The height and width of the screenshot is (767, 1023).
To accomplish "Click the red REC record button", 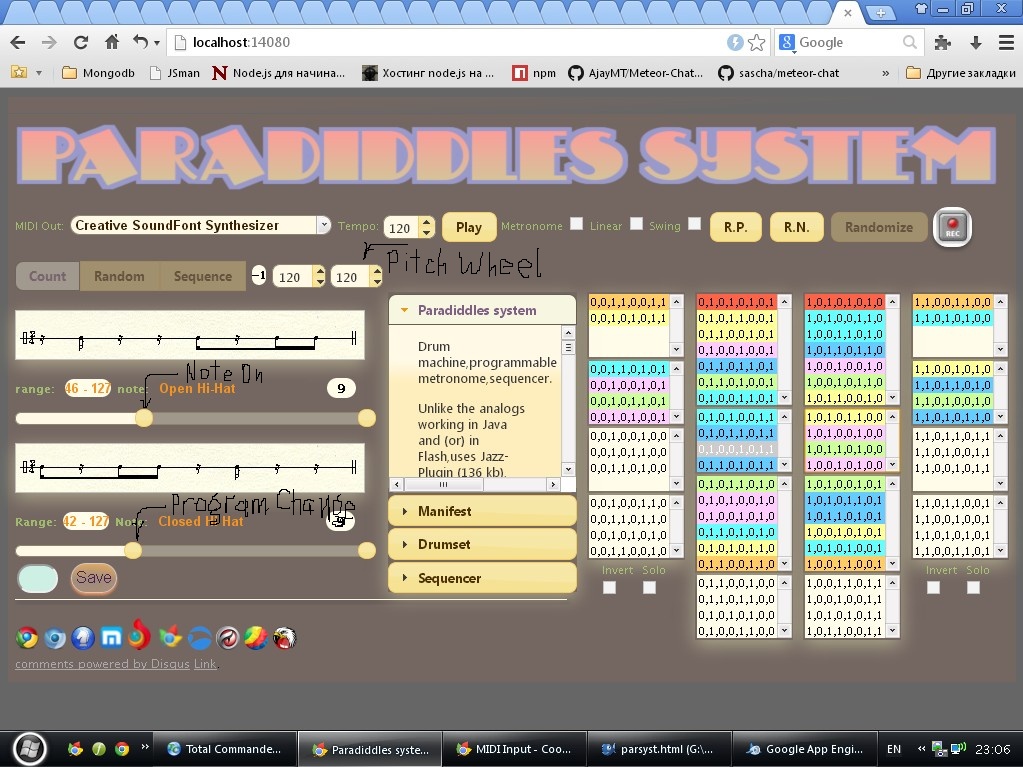I will pos(952,227).
